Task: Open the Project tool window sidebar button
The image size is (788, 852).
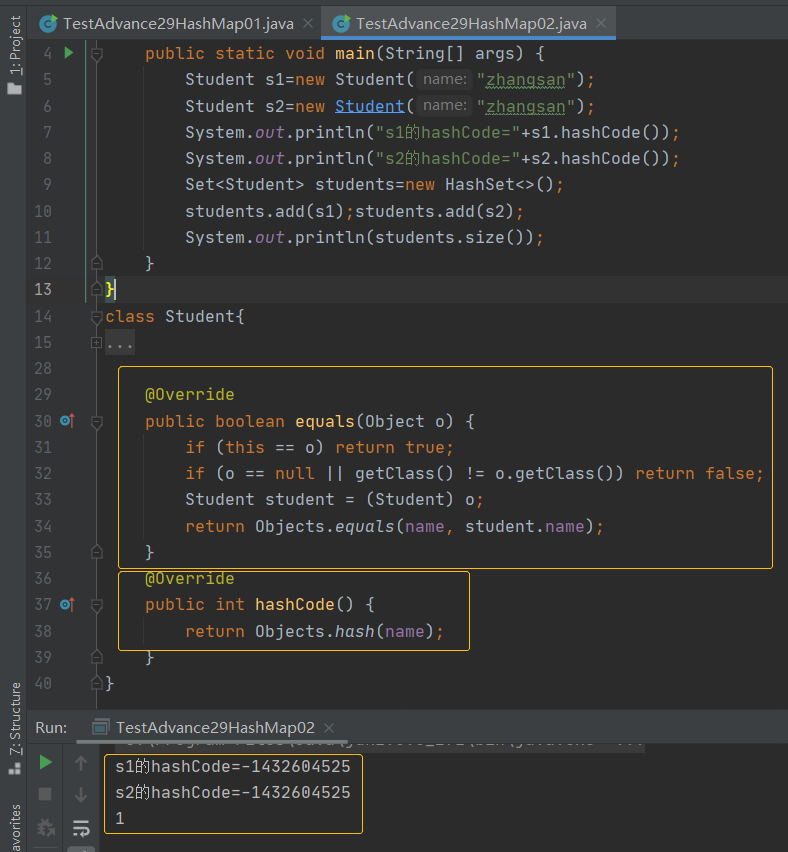Action: [x=15, y=54]
